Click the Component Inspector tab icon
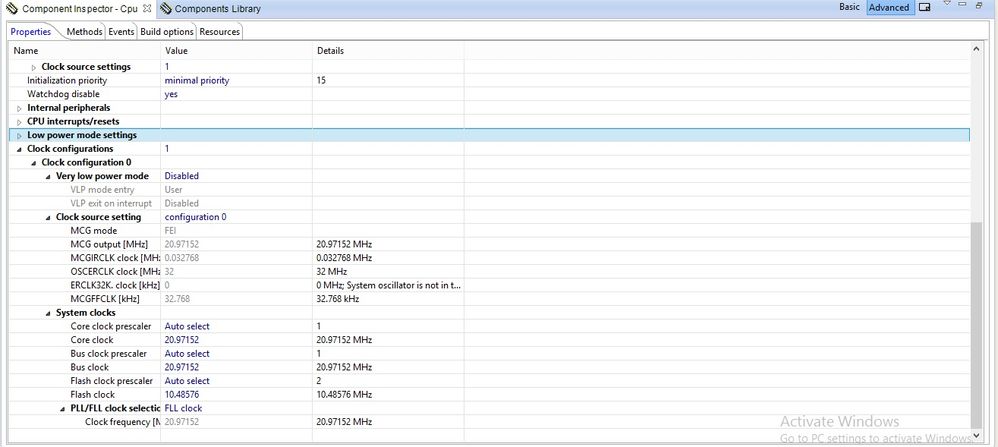998x447 pixels. [11, 9]
